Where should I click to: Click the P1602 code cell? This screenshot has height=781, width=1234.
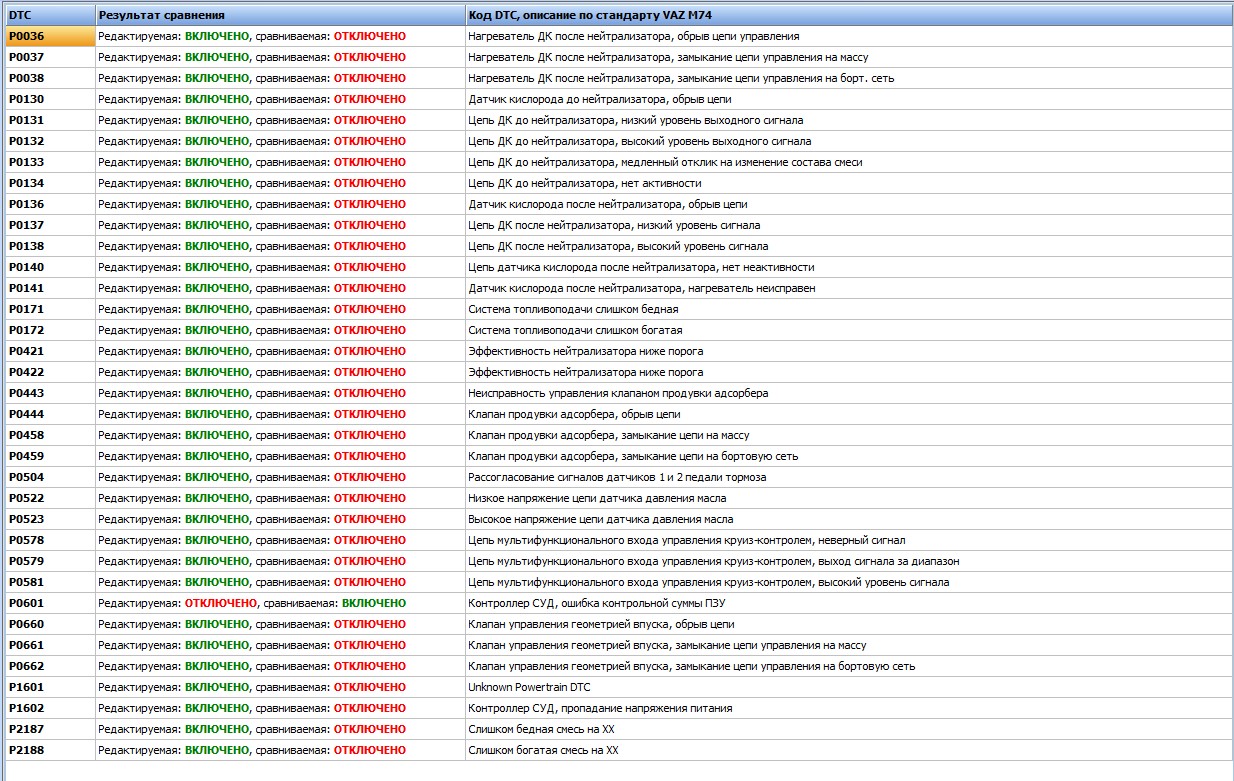(50, 708)
